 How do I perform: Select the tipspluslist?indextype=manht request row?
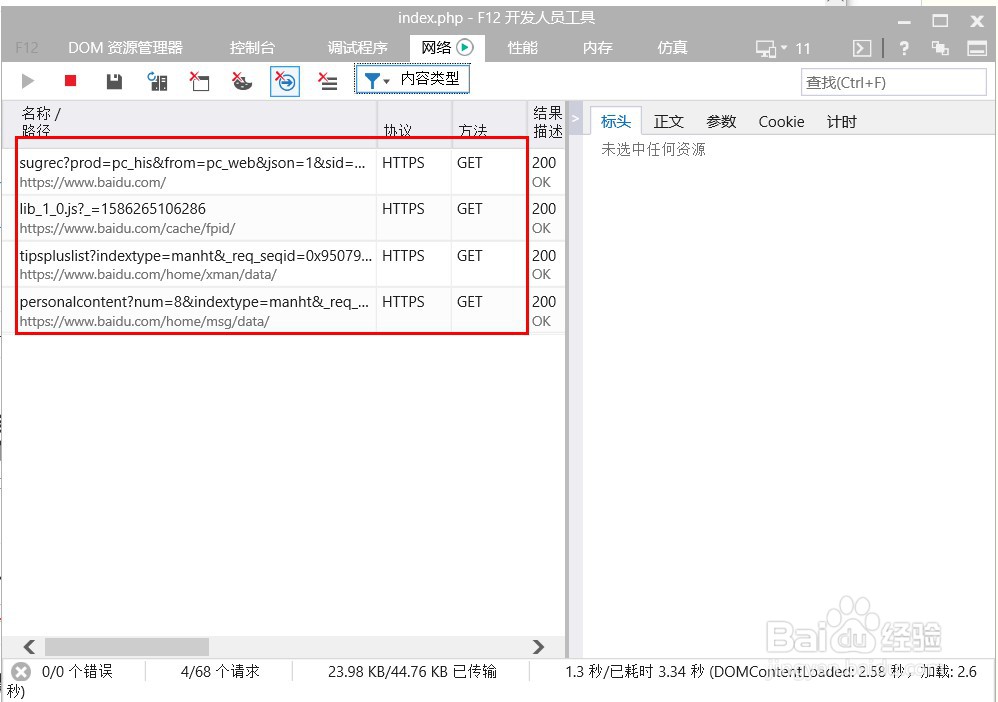[283, 265]
